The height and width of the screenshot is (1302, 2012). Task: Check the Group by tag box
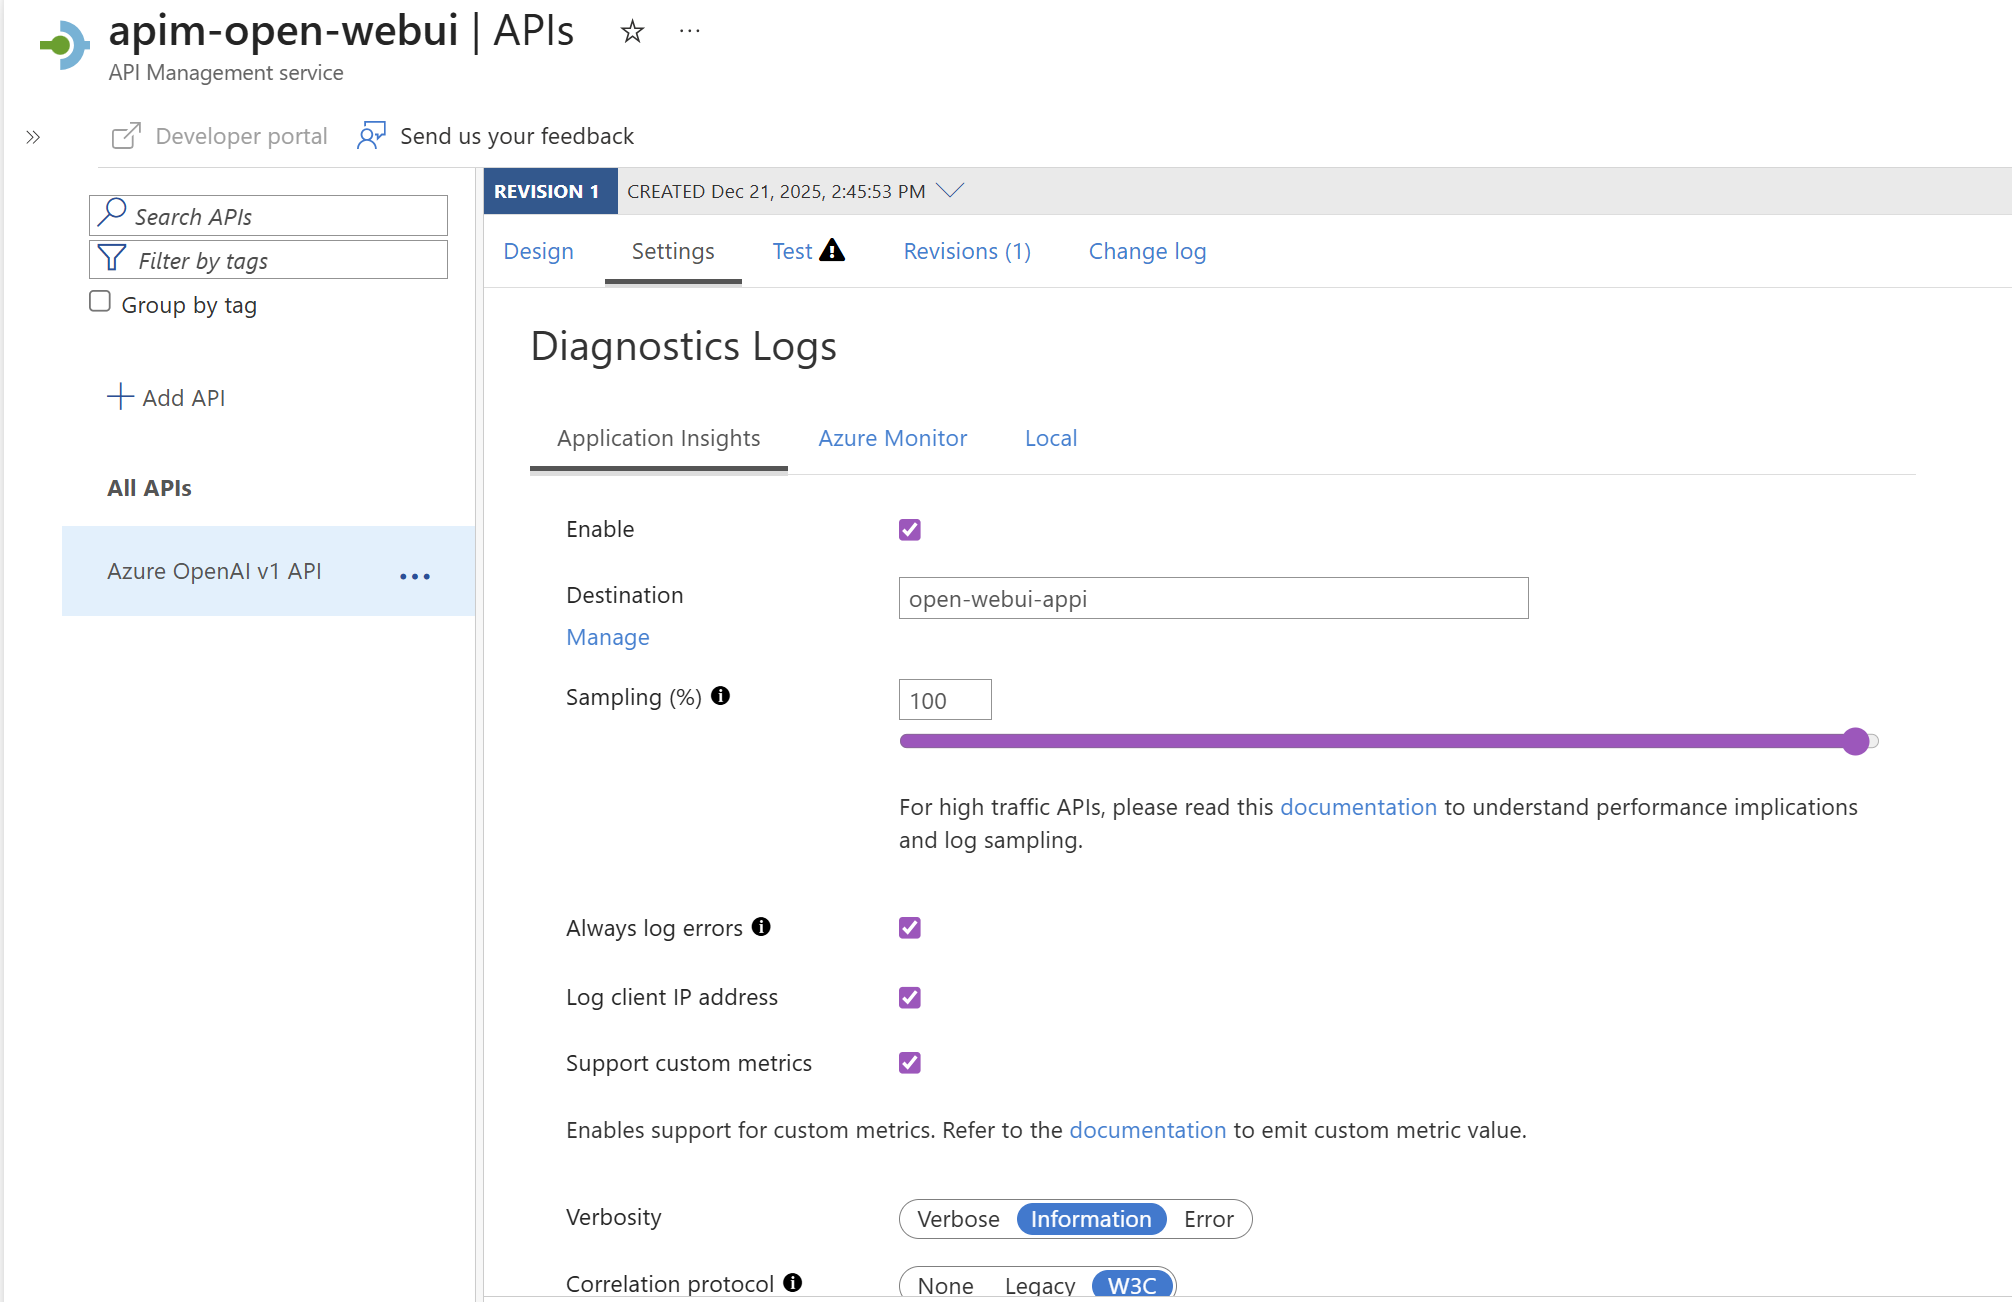coord(100,302)
